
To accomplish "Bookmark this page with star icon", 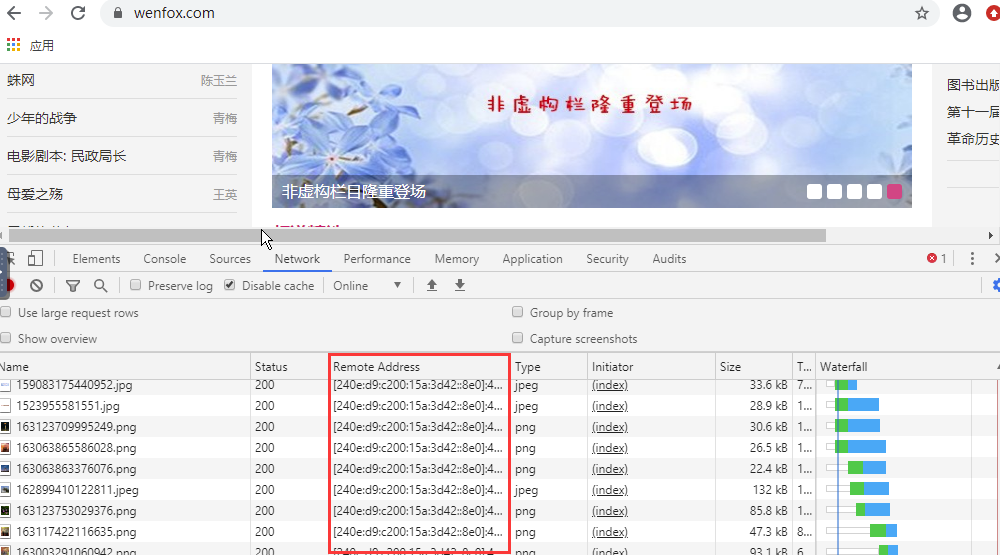I will (x=921, y=14).
